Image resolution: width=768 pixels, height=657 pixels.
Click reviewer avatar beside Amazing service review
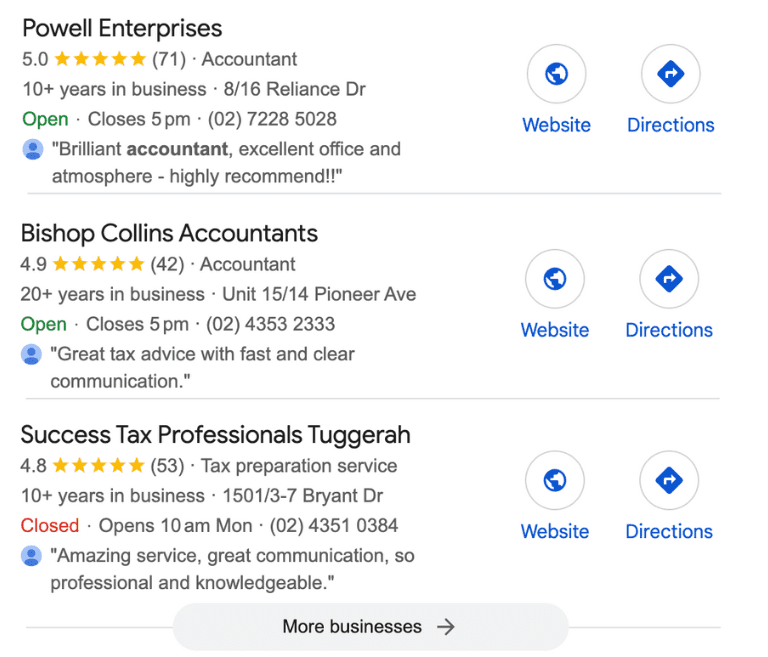[31, 556]
